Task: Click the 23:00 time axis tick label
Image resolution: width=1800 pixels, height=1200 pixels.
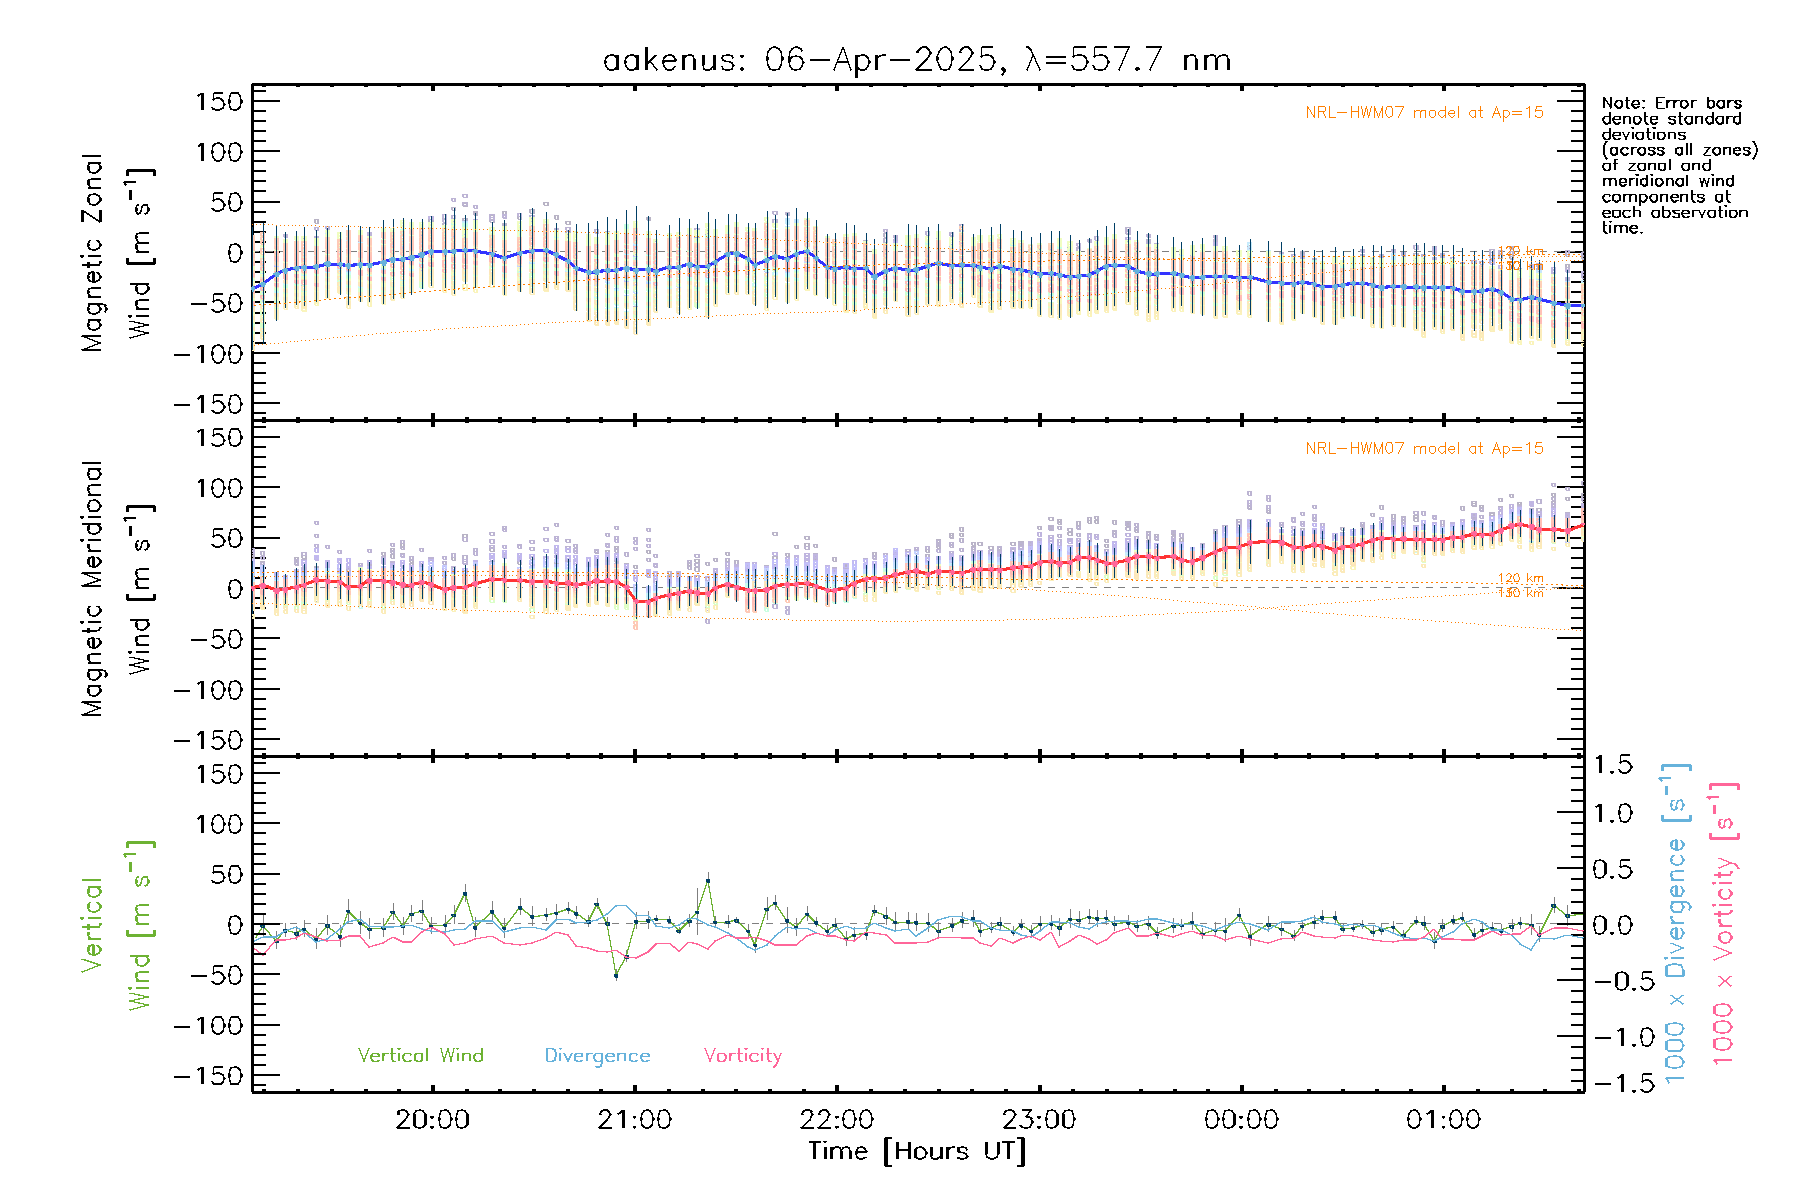Action: point(1039,1119)
